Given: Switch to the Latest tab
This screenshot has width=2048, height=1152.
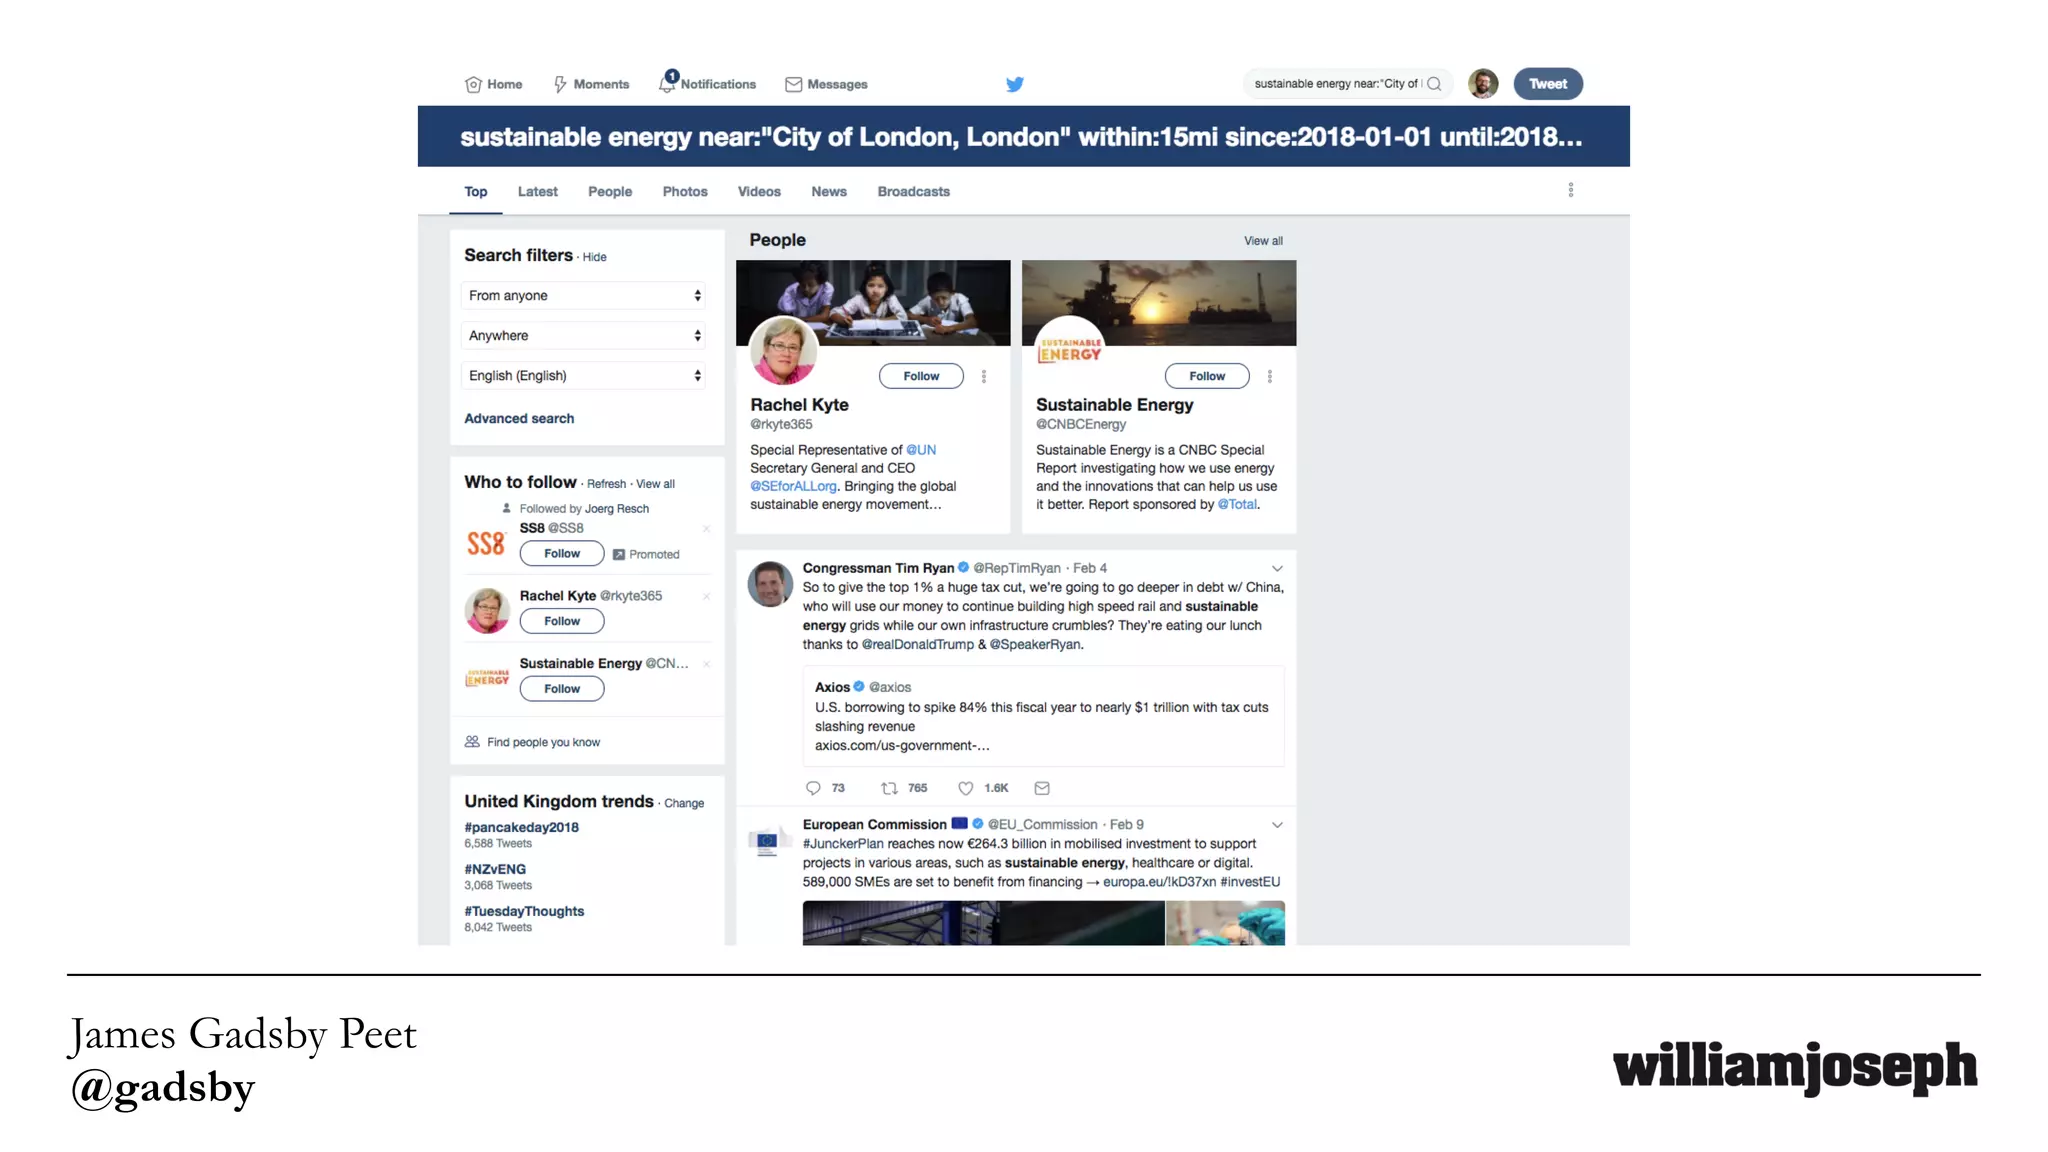Looking at the screenshot, I should [x=537, y=191].
